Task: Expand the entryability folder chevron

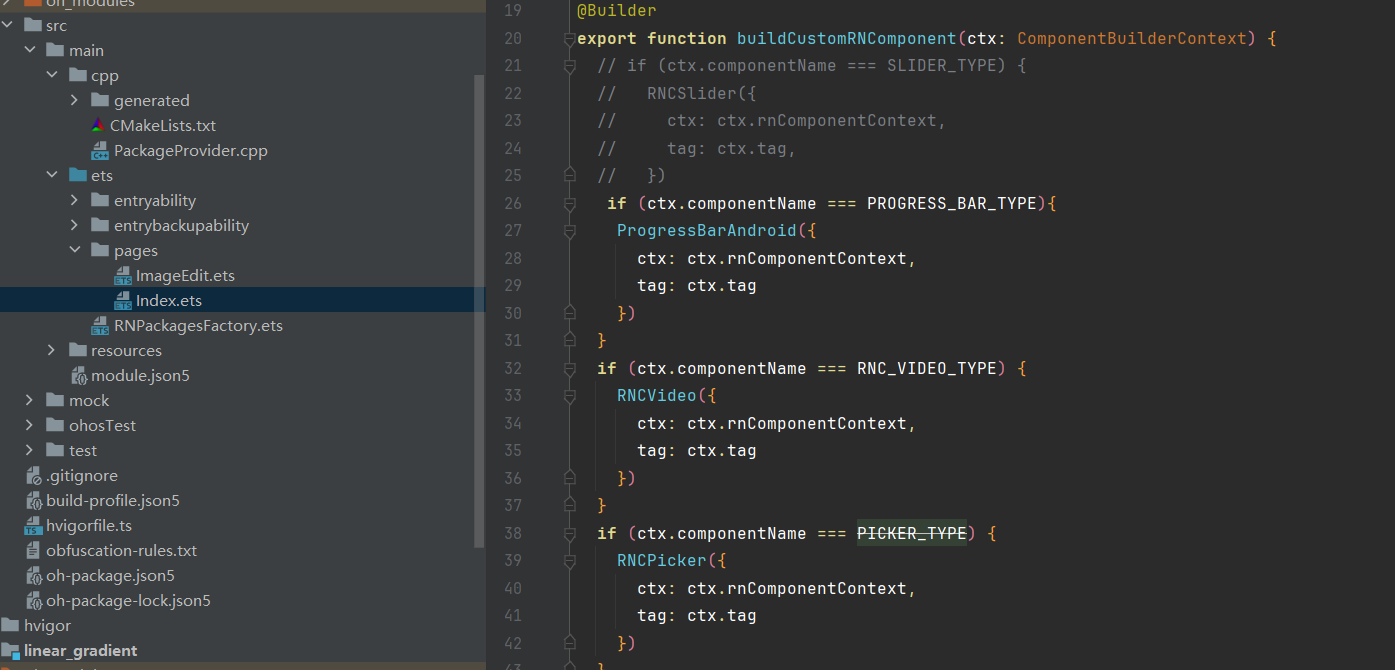Action: point(75,201)
